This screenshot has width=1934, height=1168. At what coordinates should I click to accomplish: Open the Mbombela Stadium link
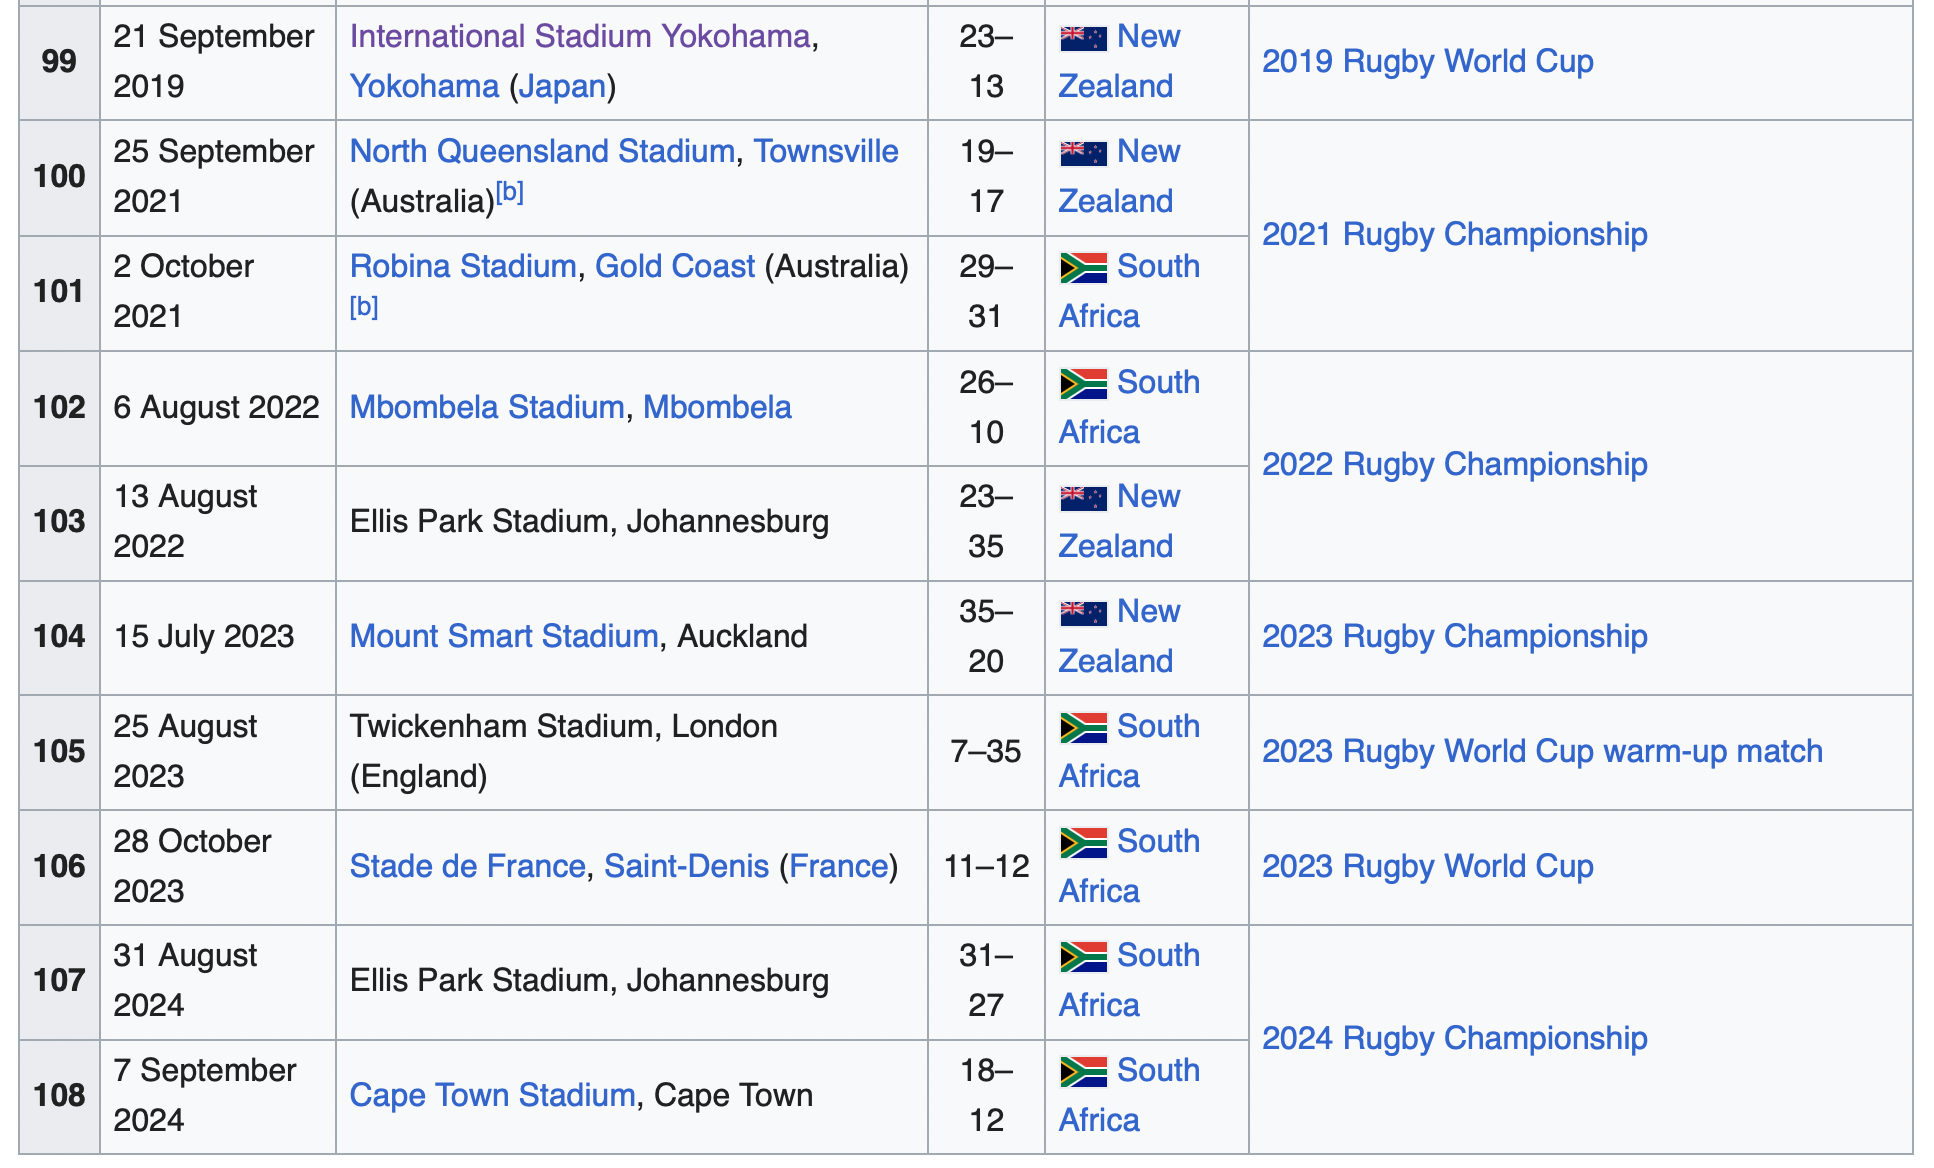(x=487, y=407)
